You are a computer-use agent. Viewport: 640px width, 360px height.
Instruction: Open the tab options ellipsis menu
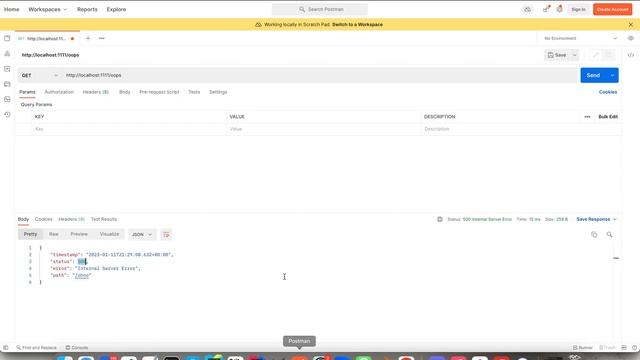click(x=102, y=38)
